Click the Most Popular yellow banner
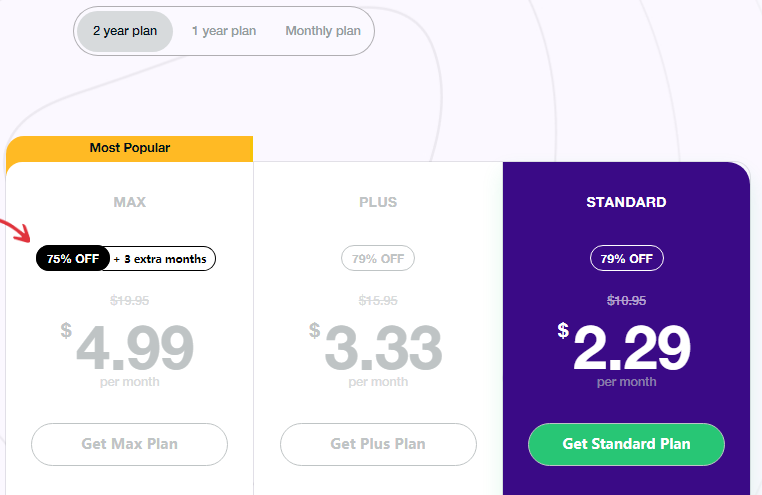This screenshot has width=762, height=495. [129, 149]
